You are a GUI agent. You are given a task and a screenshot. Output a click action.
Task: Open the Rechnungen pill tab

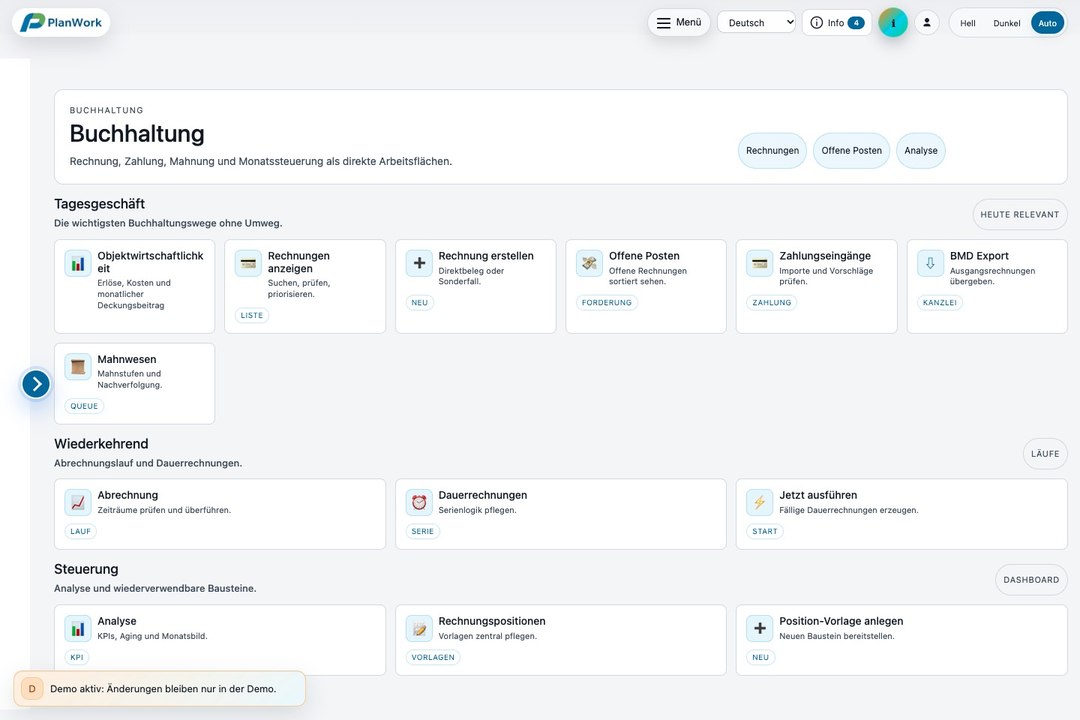coord(772,150)
